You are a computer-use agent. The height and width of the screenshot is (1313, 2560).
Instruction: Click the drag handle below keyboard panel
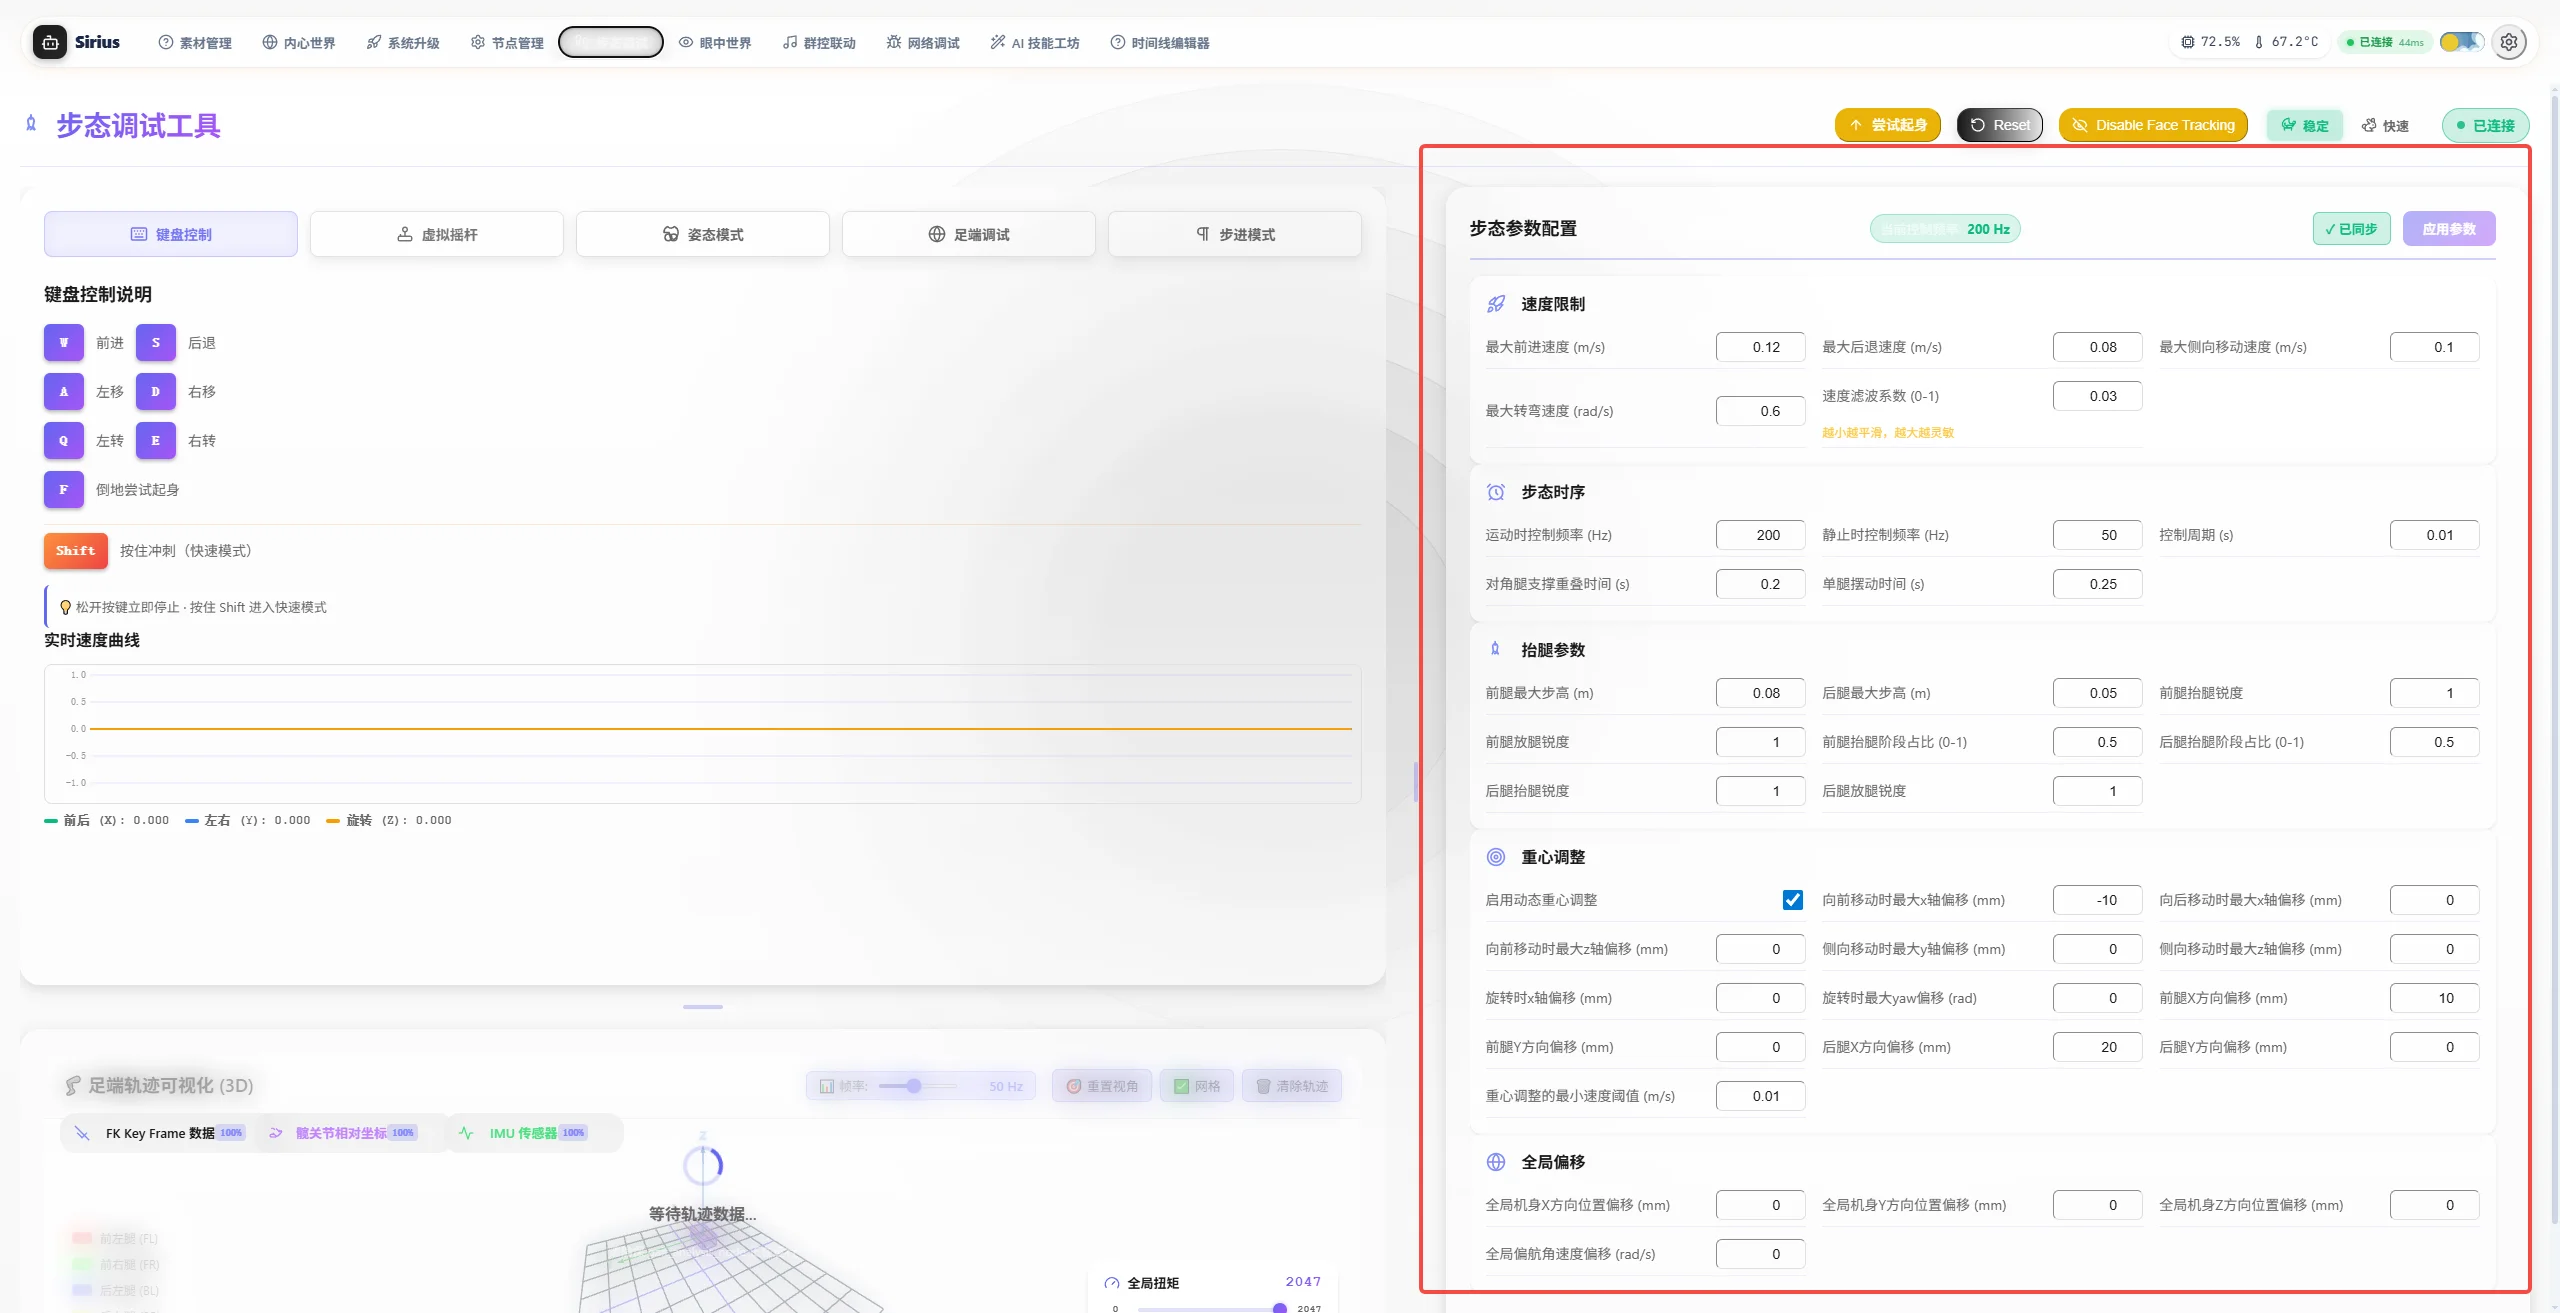point(703,1007)
